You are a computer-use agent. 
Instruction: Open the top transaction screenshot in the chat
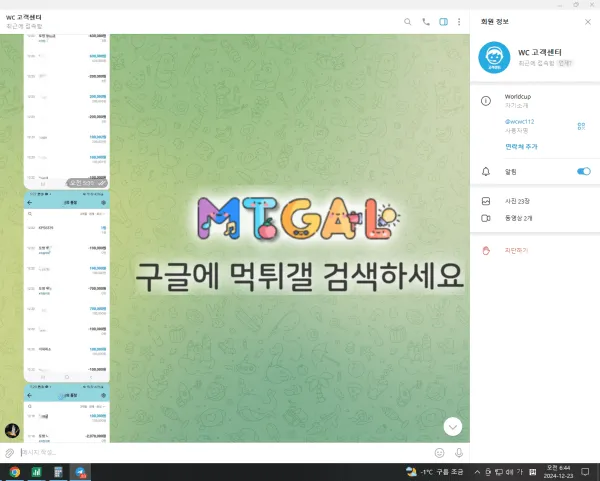pos(67,111)
